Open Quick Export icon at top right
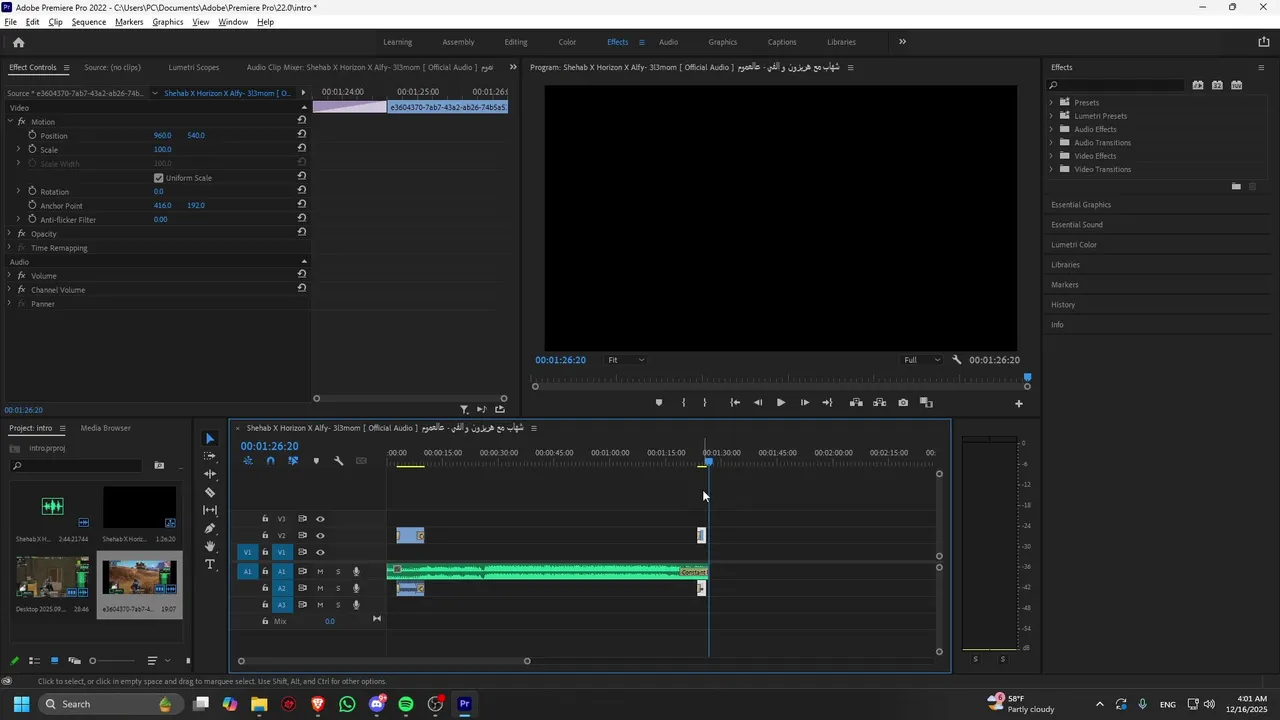Screen dimensions: 1280x720 click(1264, 42)
